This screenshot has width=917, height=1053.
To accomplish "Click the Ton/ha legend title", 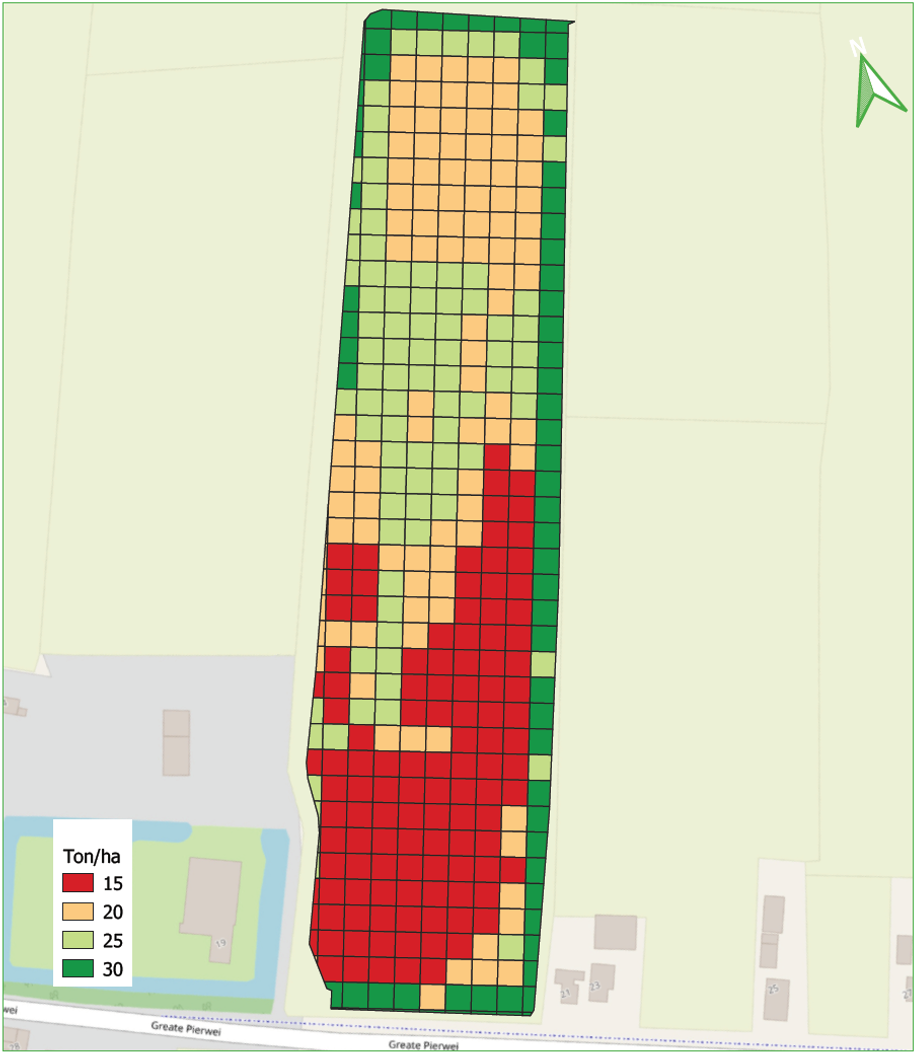I will 92,856.
